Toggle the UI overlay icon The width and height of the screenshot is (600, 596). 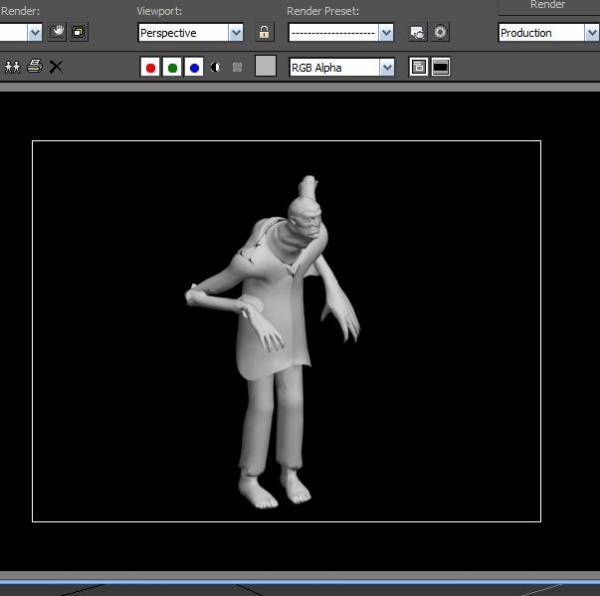tap(418, 67)
